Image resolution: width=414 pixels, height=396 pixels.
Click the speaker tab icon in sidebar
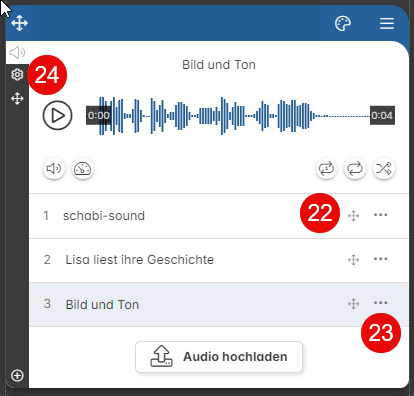(x=17, y=52)
